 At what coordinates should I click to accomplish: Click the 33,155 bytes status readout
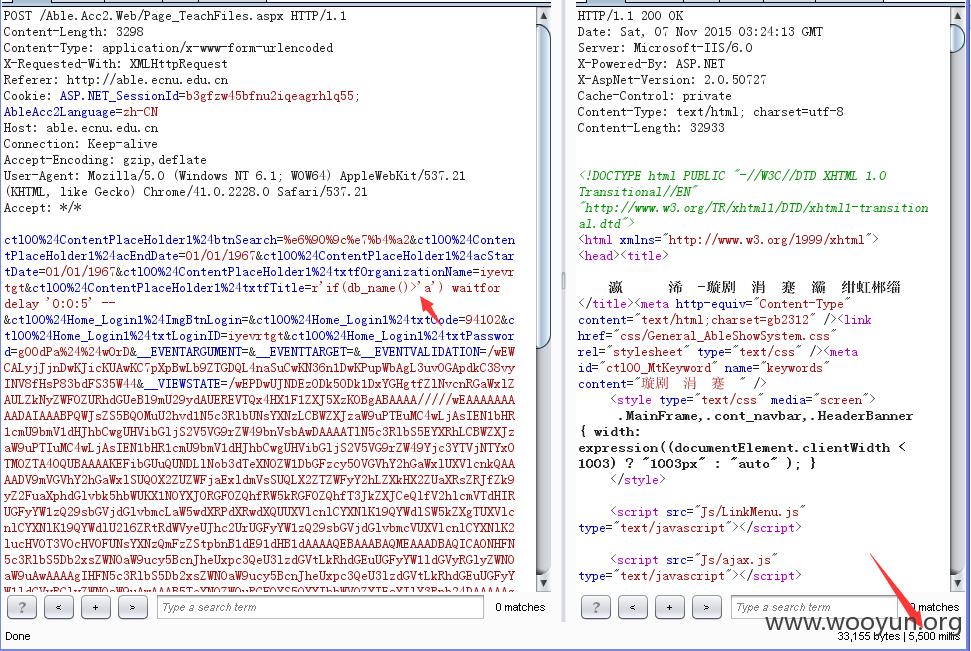[869, 636]
